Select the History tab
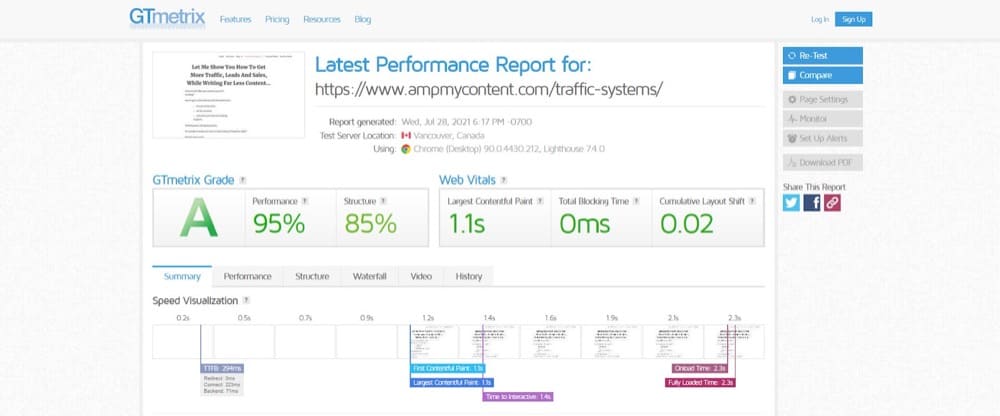 tap(468, 276)
